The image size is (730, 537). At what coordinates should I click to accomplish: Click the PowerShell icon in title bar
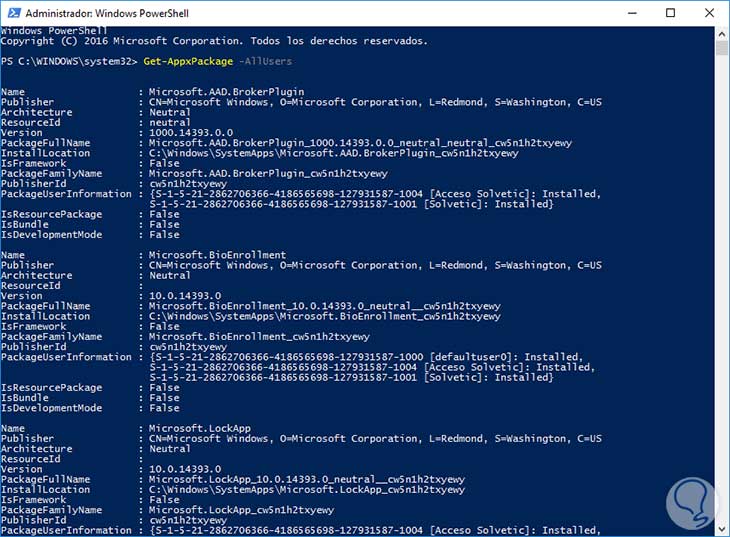(14, 13)
